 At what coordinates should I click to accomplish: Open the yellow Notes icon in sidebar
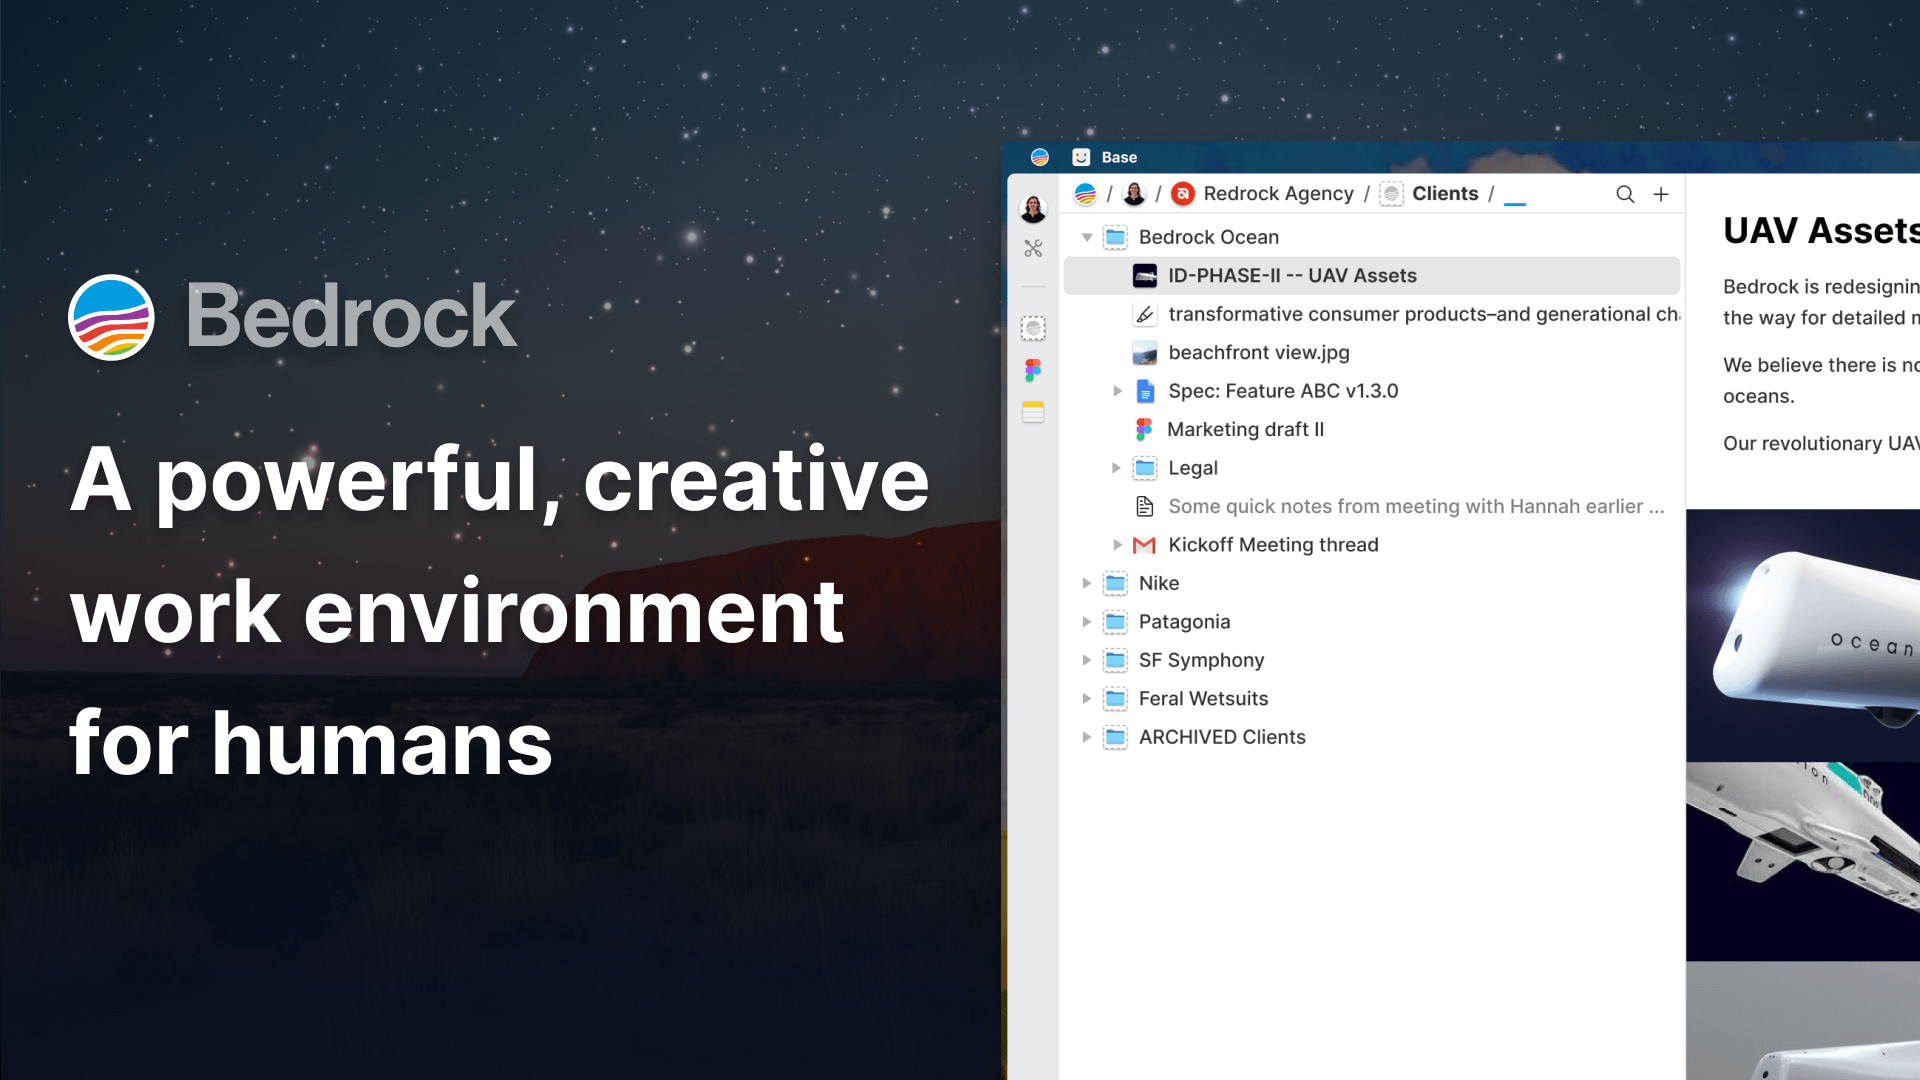1033,412
